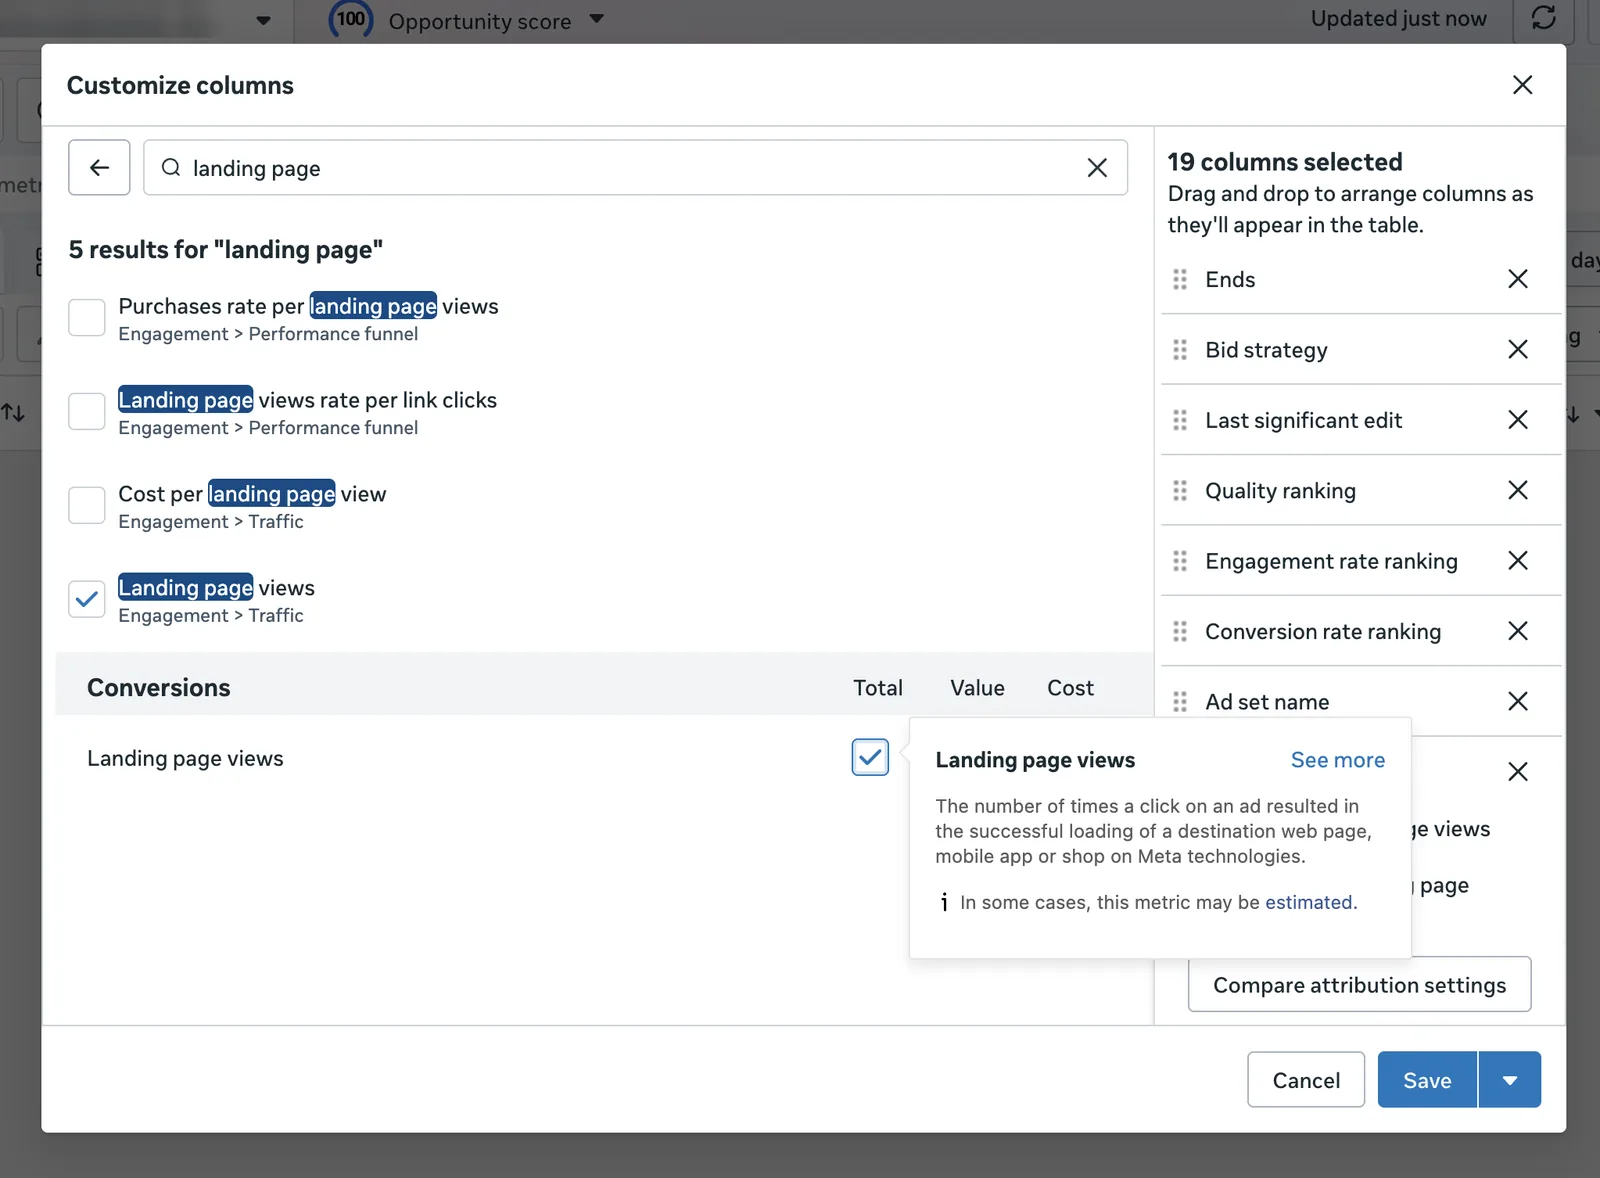Remove the Last significant edit column
This screenshot has width=1600, height=1178.
(1518, 420)
